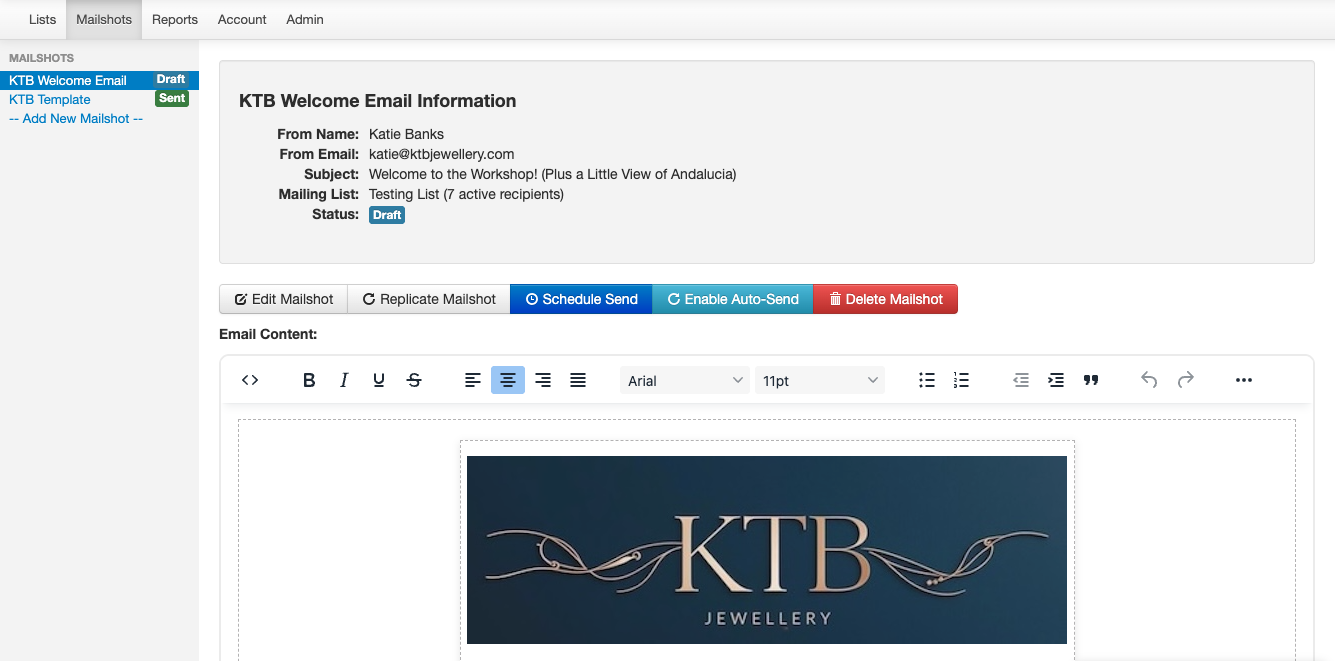Screen dimensions: 1335x661
Task: Undo the last edit
Action: click(x=1150, y=380)
